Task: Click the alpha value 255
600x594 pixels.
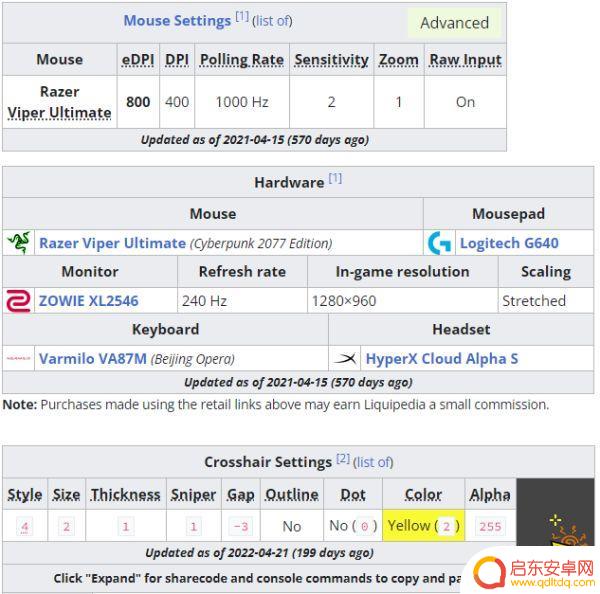Action: [490, 527]
